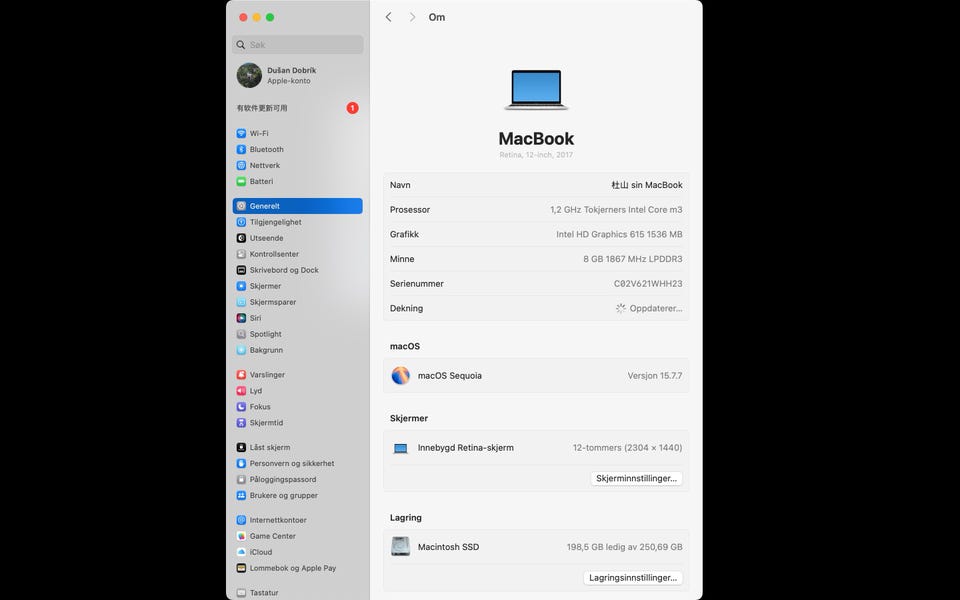Open the Lyd speaker icon
This screenshot has height=600, width=960.
[x=241, y=391]
